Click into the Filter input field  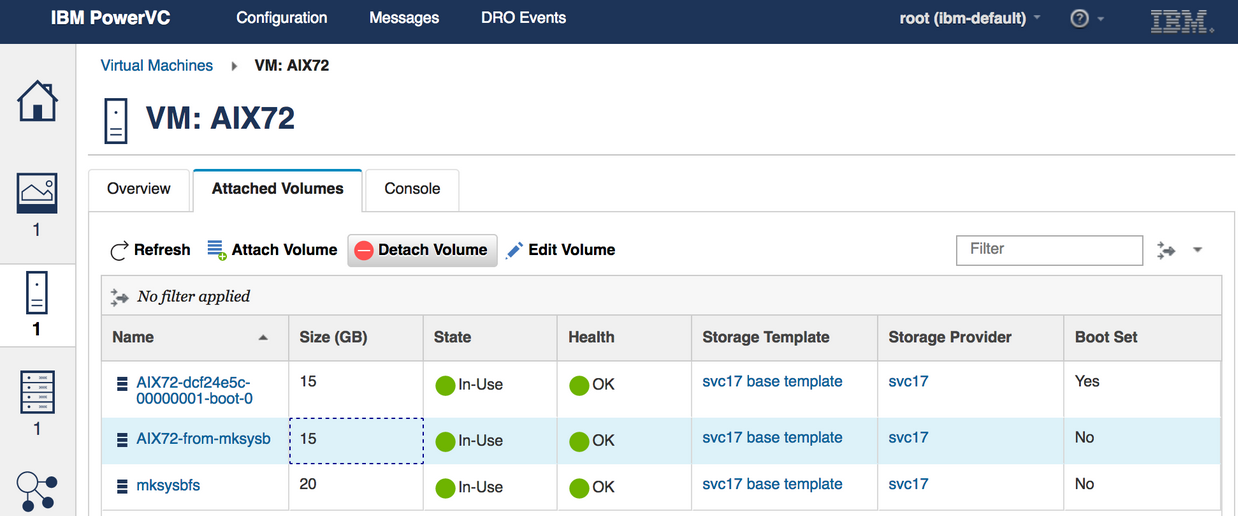click(x=1049, y=249)
